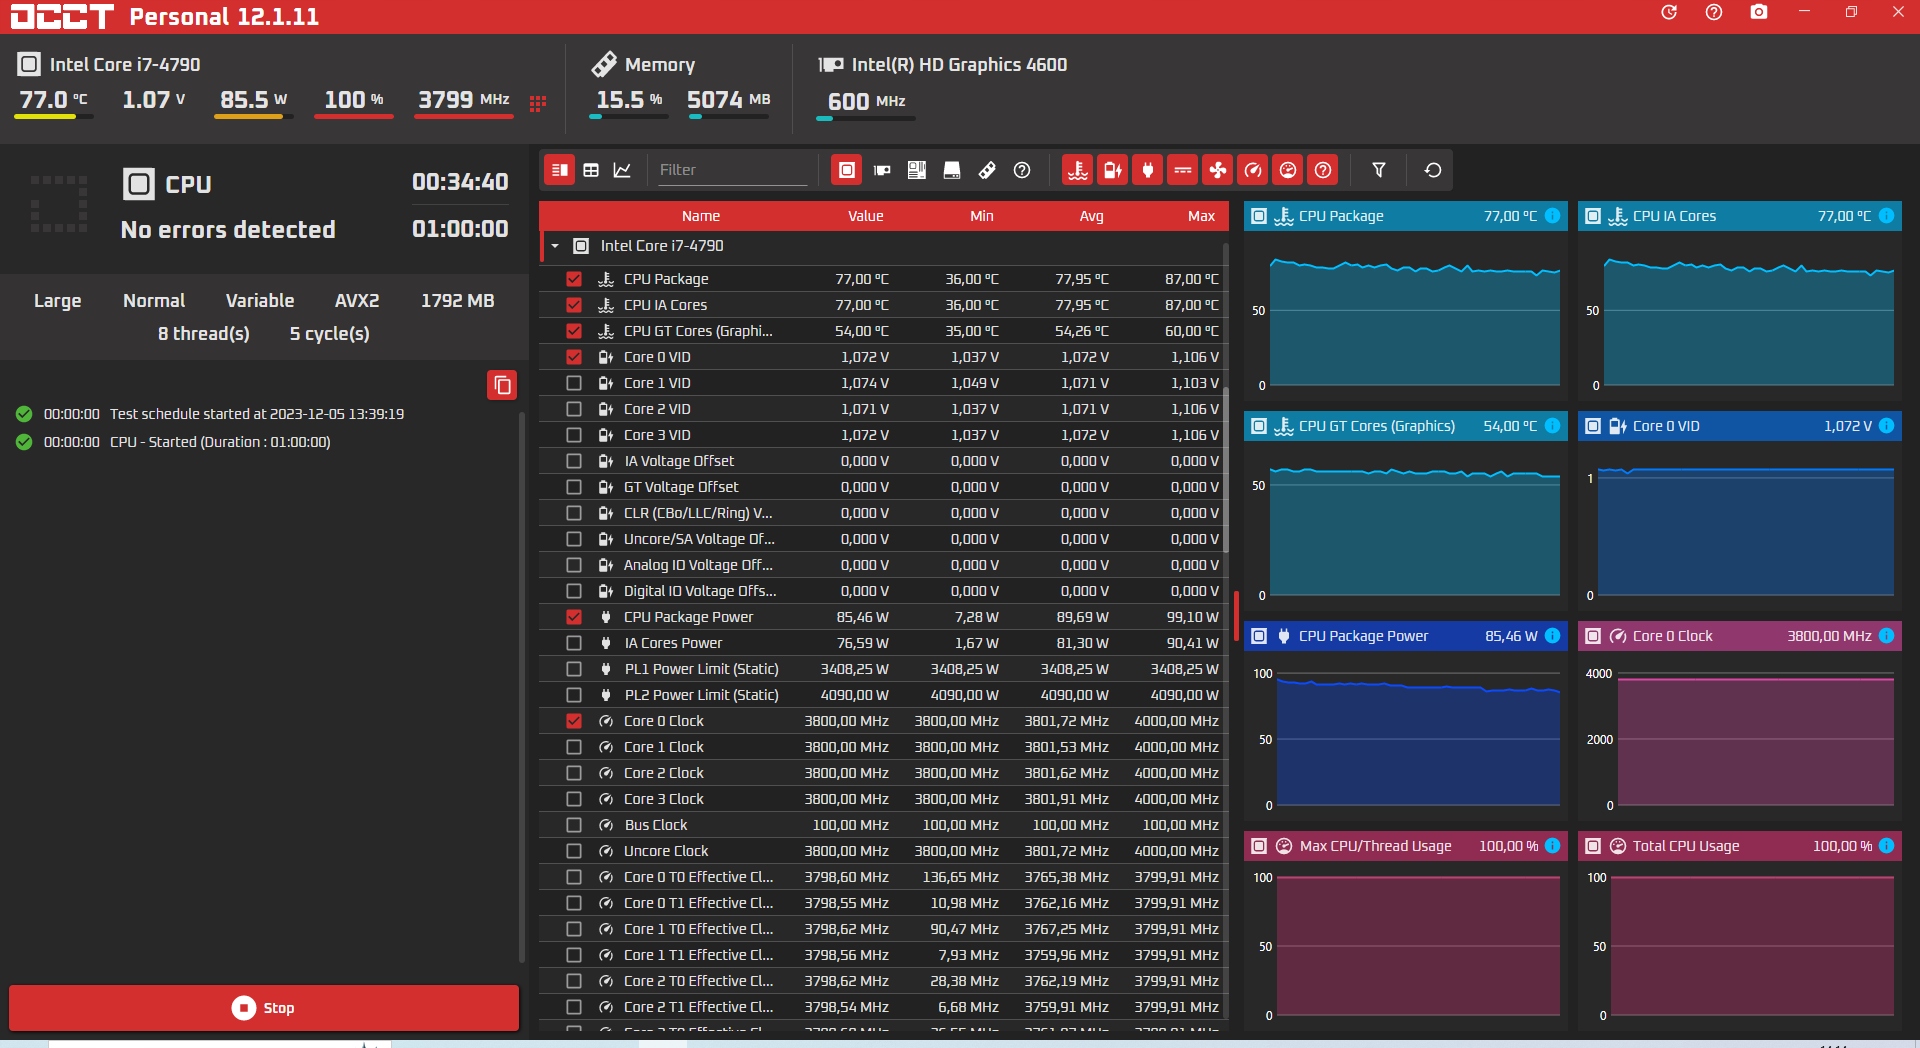Click the red grid icon beside 3799 MHz
This screenshot has height=1048, width=1920.
pyautogui.click(x=538, y=103)
